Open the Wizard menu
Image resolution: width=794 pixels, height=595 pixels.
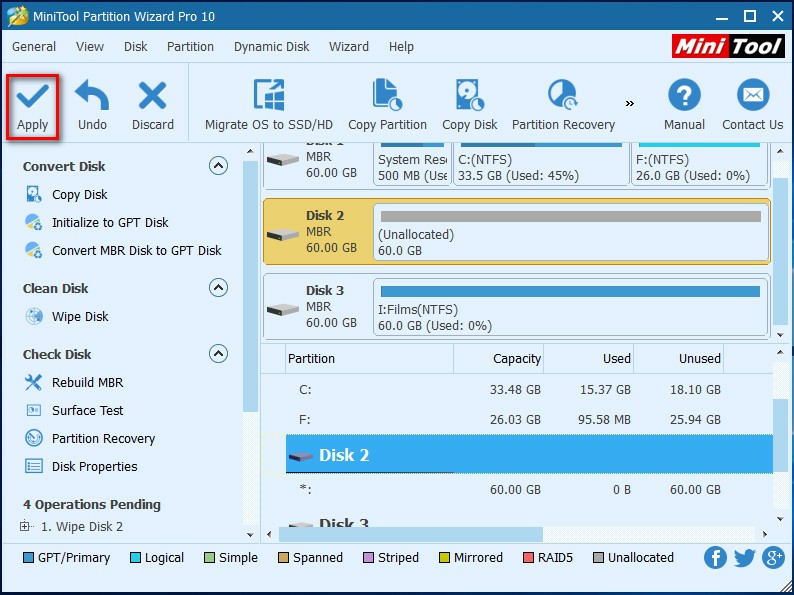pos(349,47)
